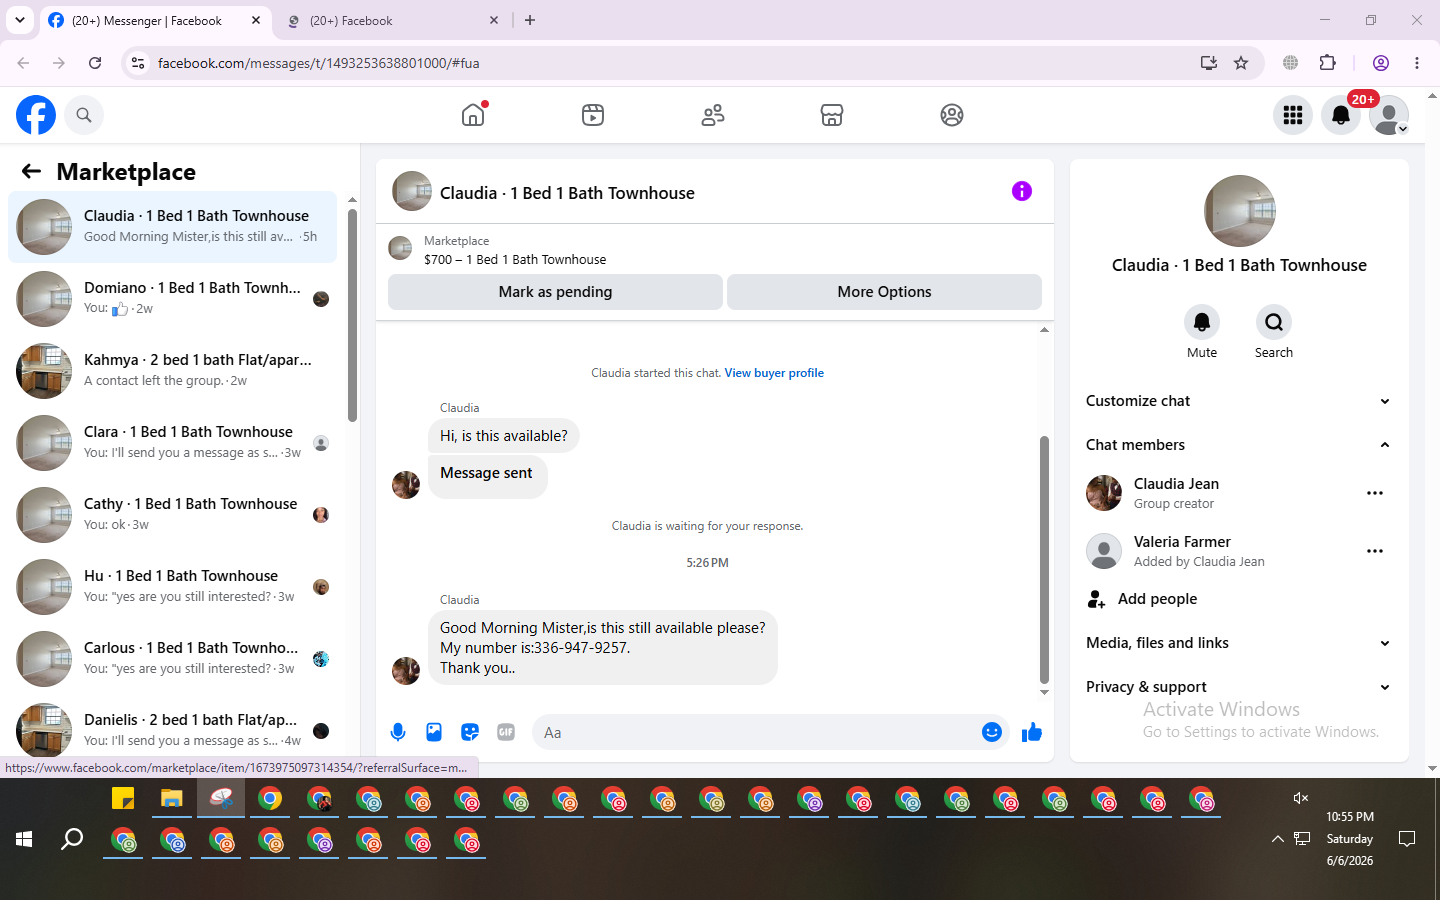This screenshot has width=1440, height=900.
Task: Open notifications bell with 20+ badge
Action: 1341,115
